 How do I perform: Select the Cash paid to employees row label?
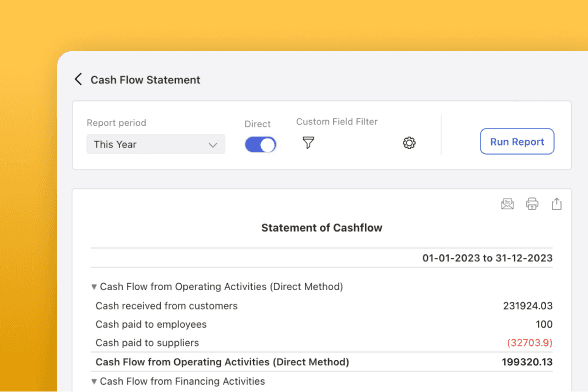coord(151,324)
